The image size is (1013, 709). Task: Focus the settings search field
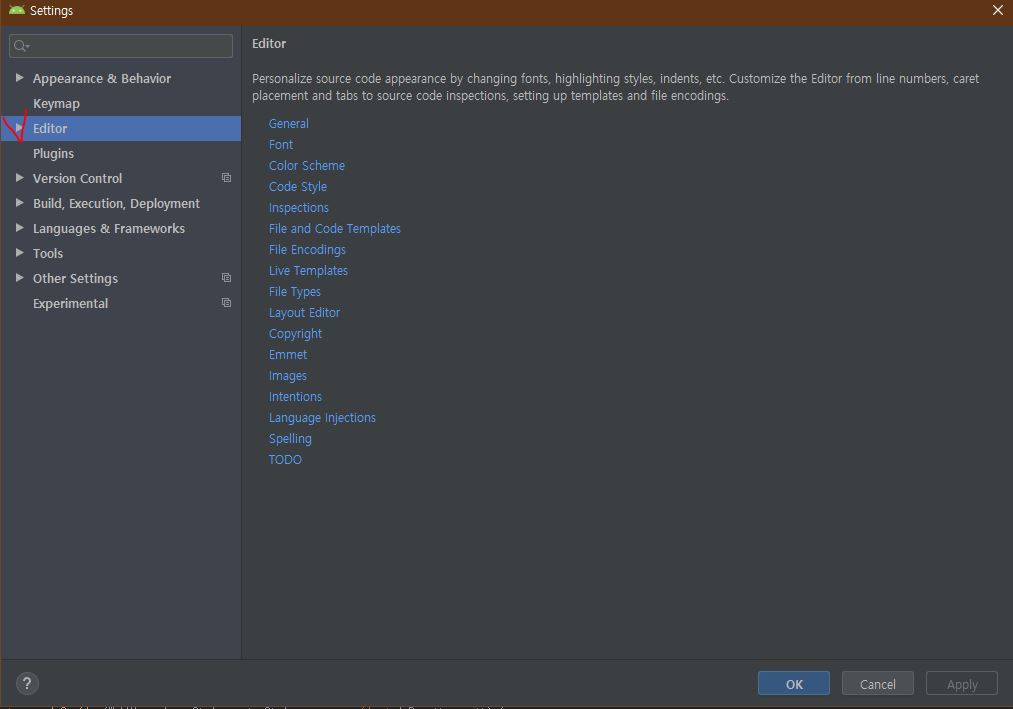(121, 46)
